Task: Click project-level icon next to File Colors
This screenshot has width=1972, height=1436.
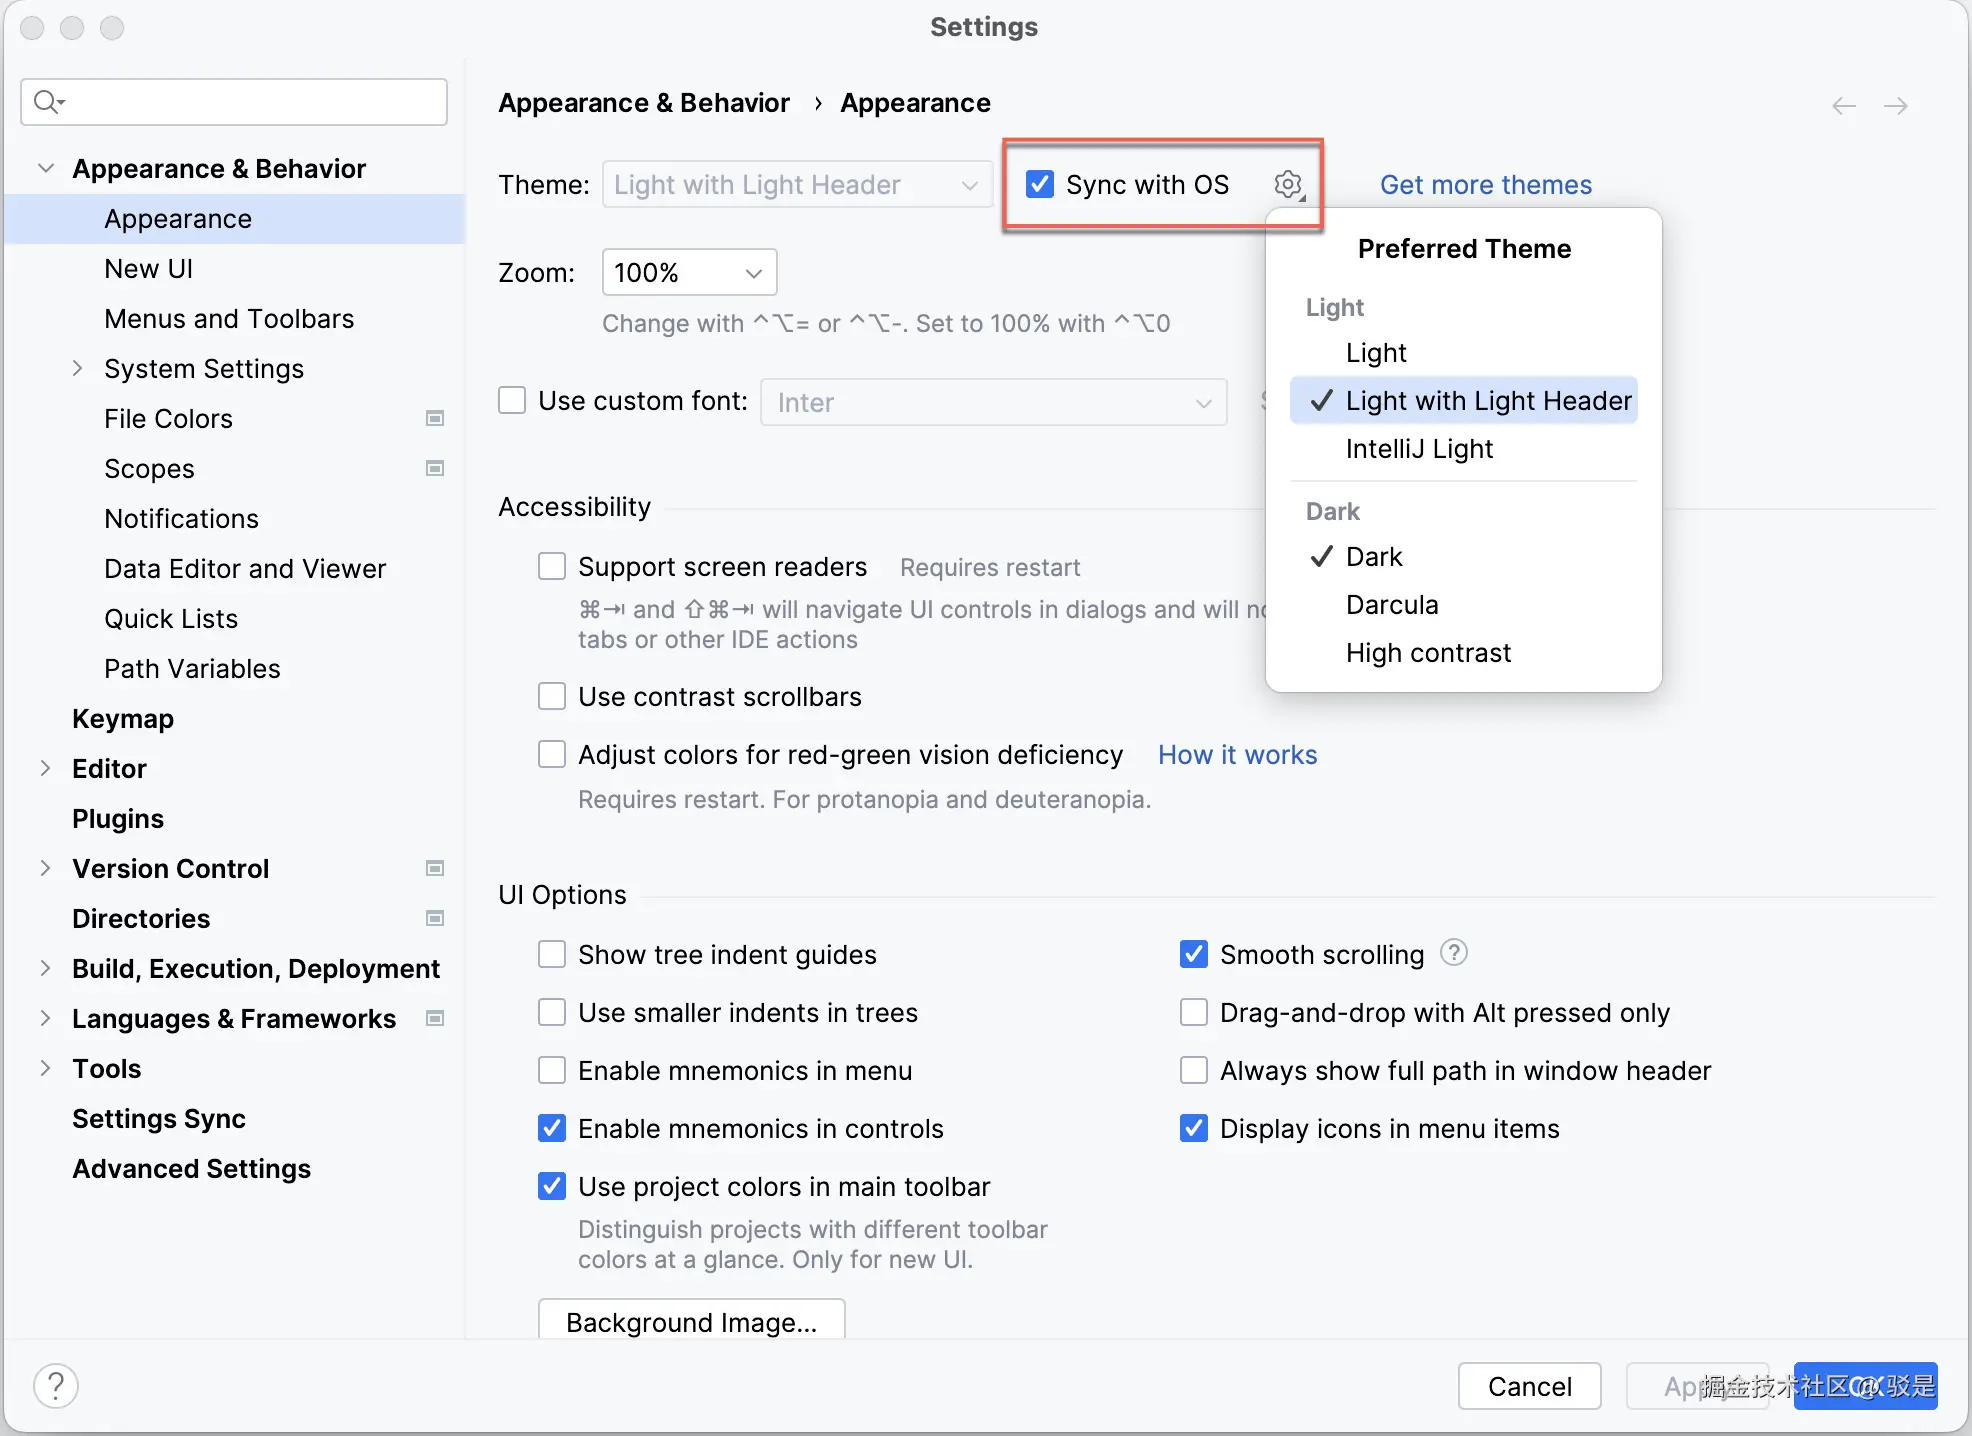Action: [x=435, y=418]
